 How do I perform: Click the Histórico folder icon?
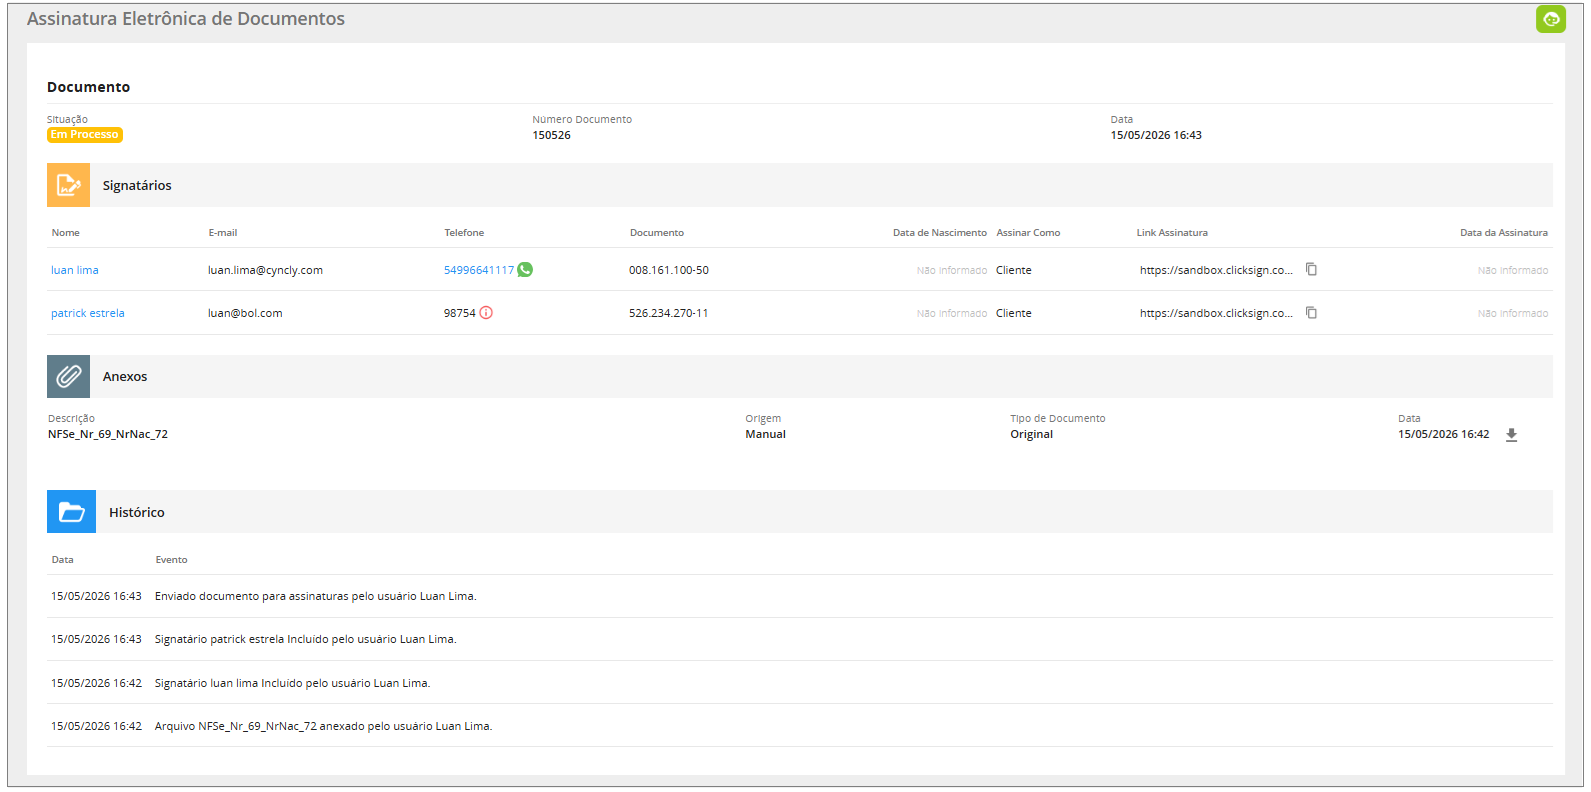pyautogui.click(x=71, y=511)
